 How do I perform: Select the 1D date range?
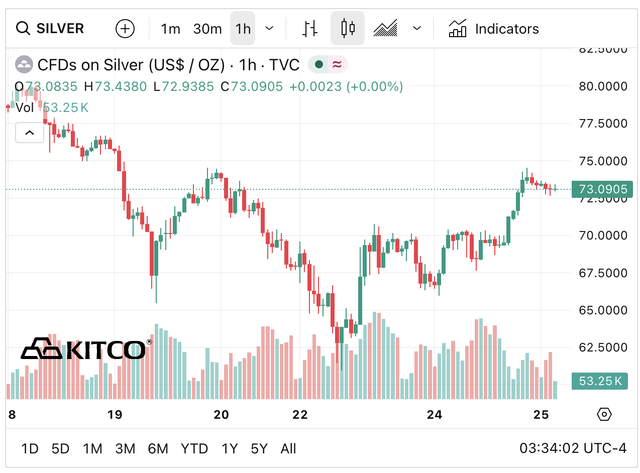pos(30,448)
